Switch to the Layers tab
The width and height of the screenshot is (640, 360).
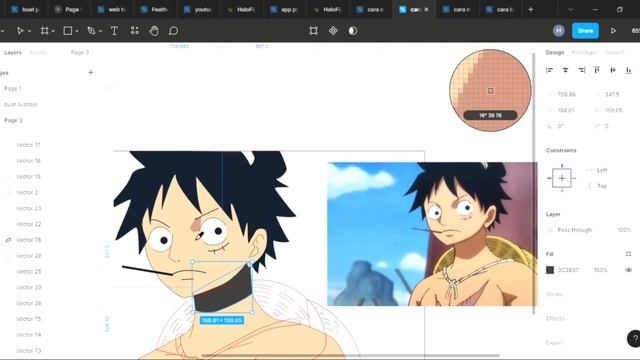coord(13,53)
